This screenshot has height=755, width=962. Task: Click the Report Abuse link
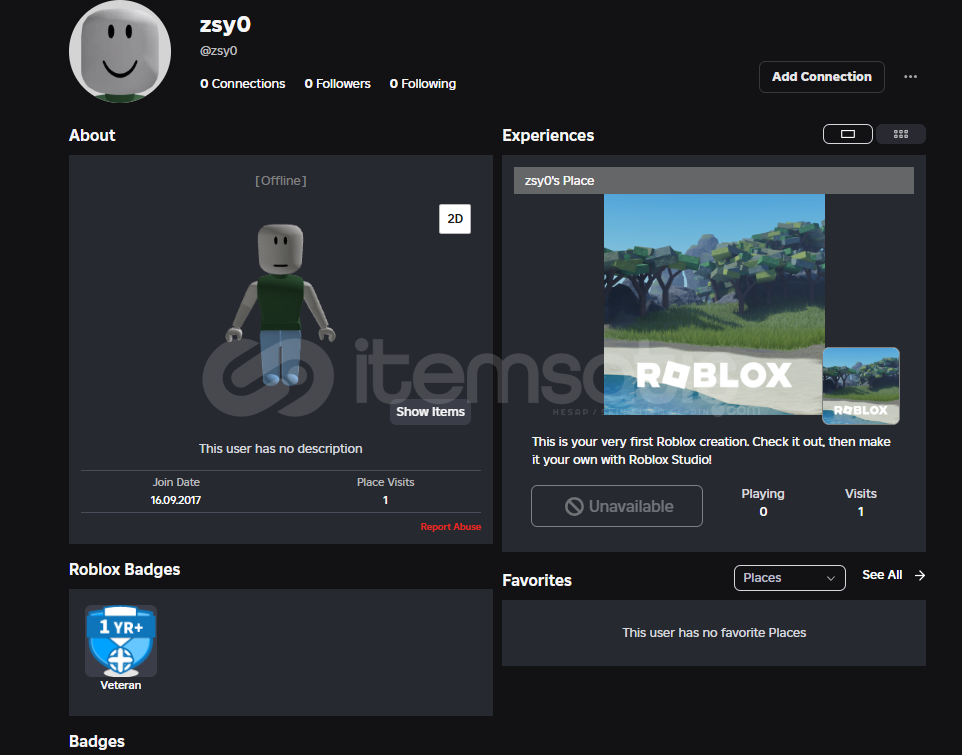coord(450,527)
